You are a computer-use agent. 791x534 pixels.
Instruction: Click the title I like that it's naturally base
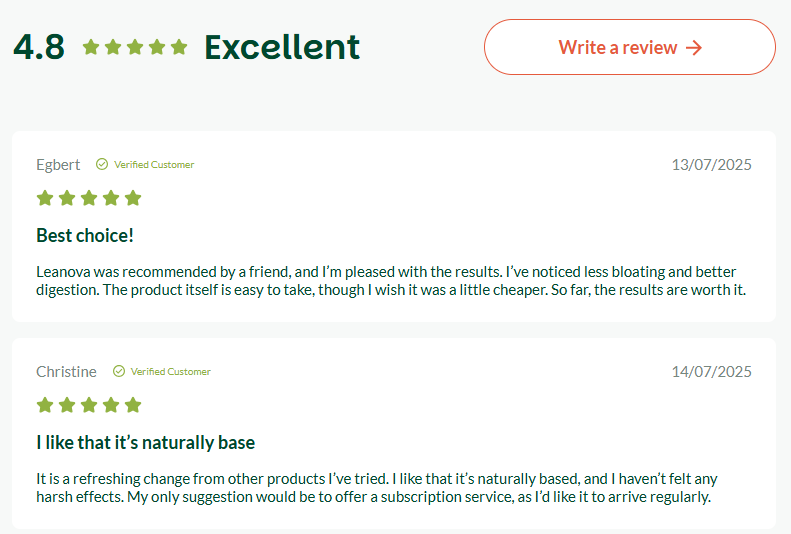[145, 443]
